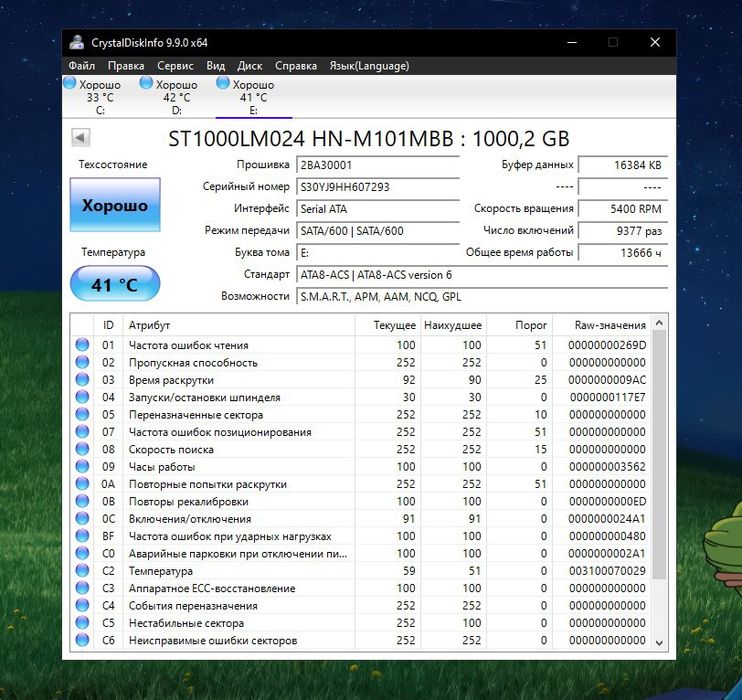Image resolution: width=742 pixels, height=700 pixels.
Task: Click status orb for 0A Повторные попытки раскрутки
Action: coord(82,484)
